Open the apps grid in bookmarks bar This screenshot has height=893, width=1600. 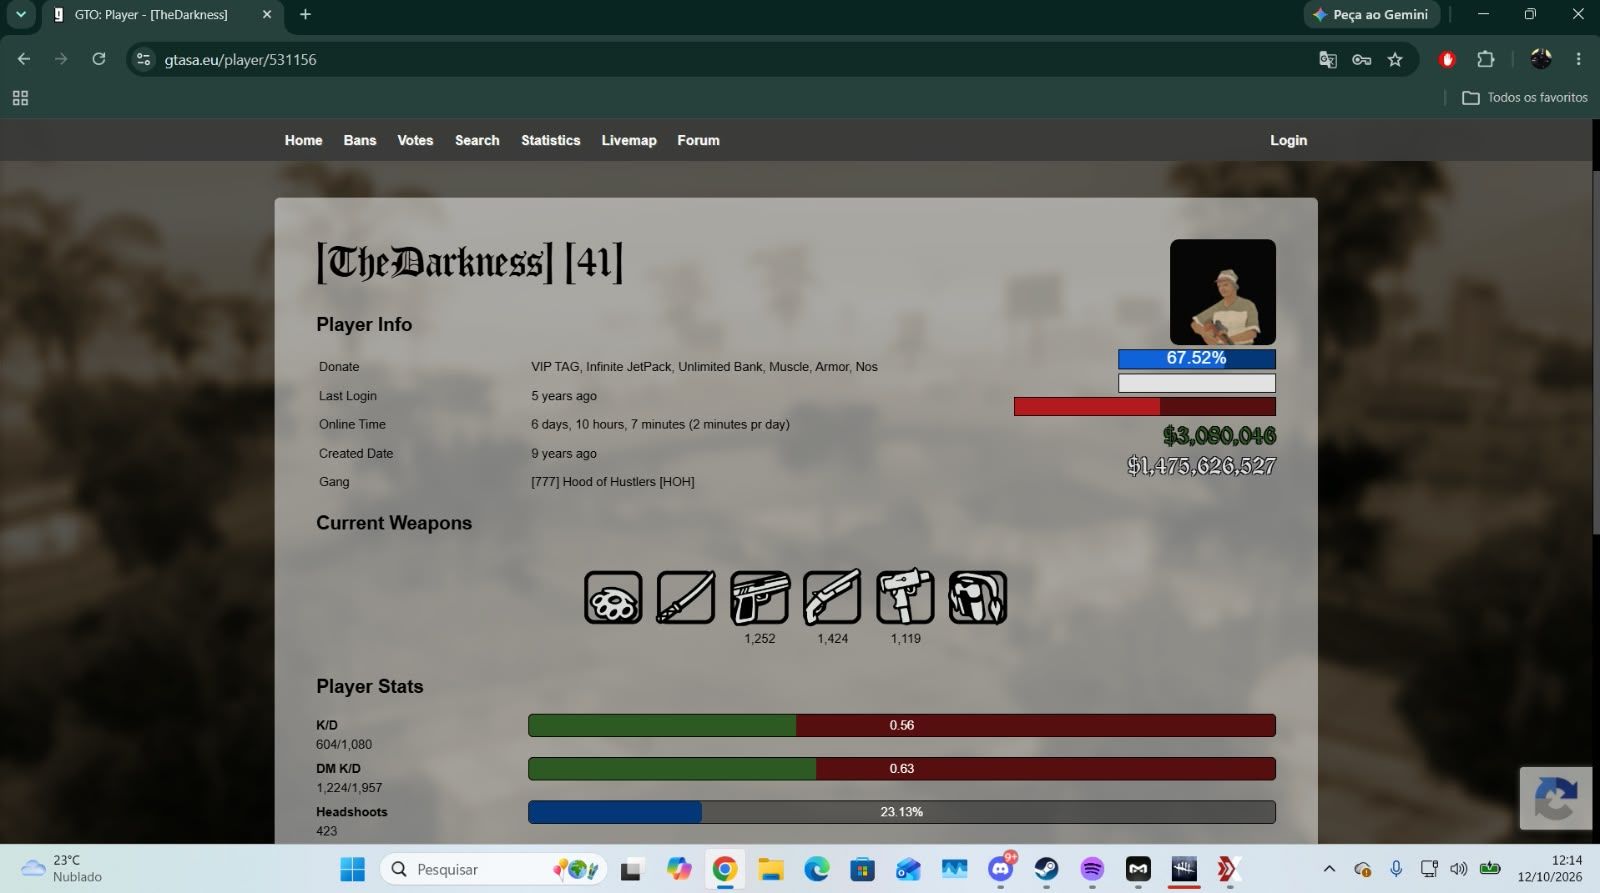20,98
